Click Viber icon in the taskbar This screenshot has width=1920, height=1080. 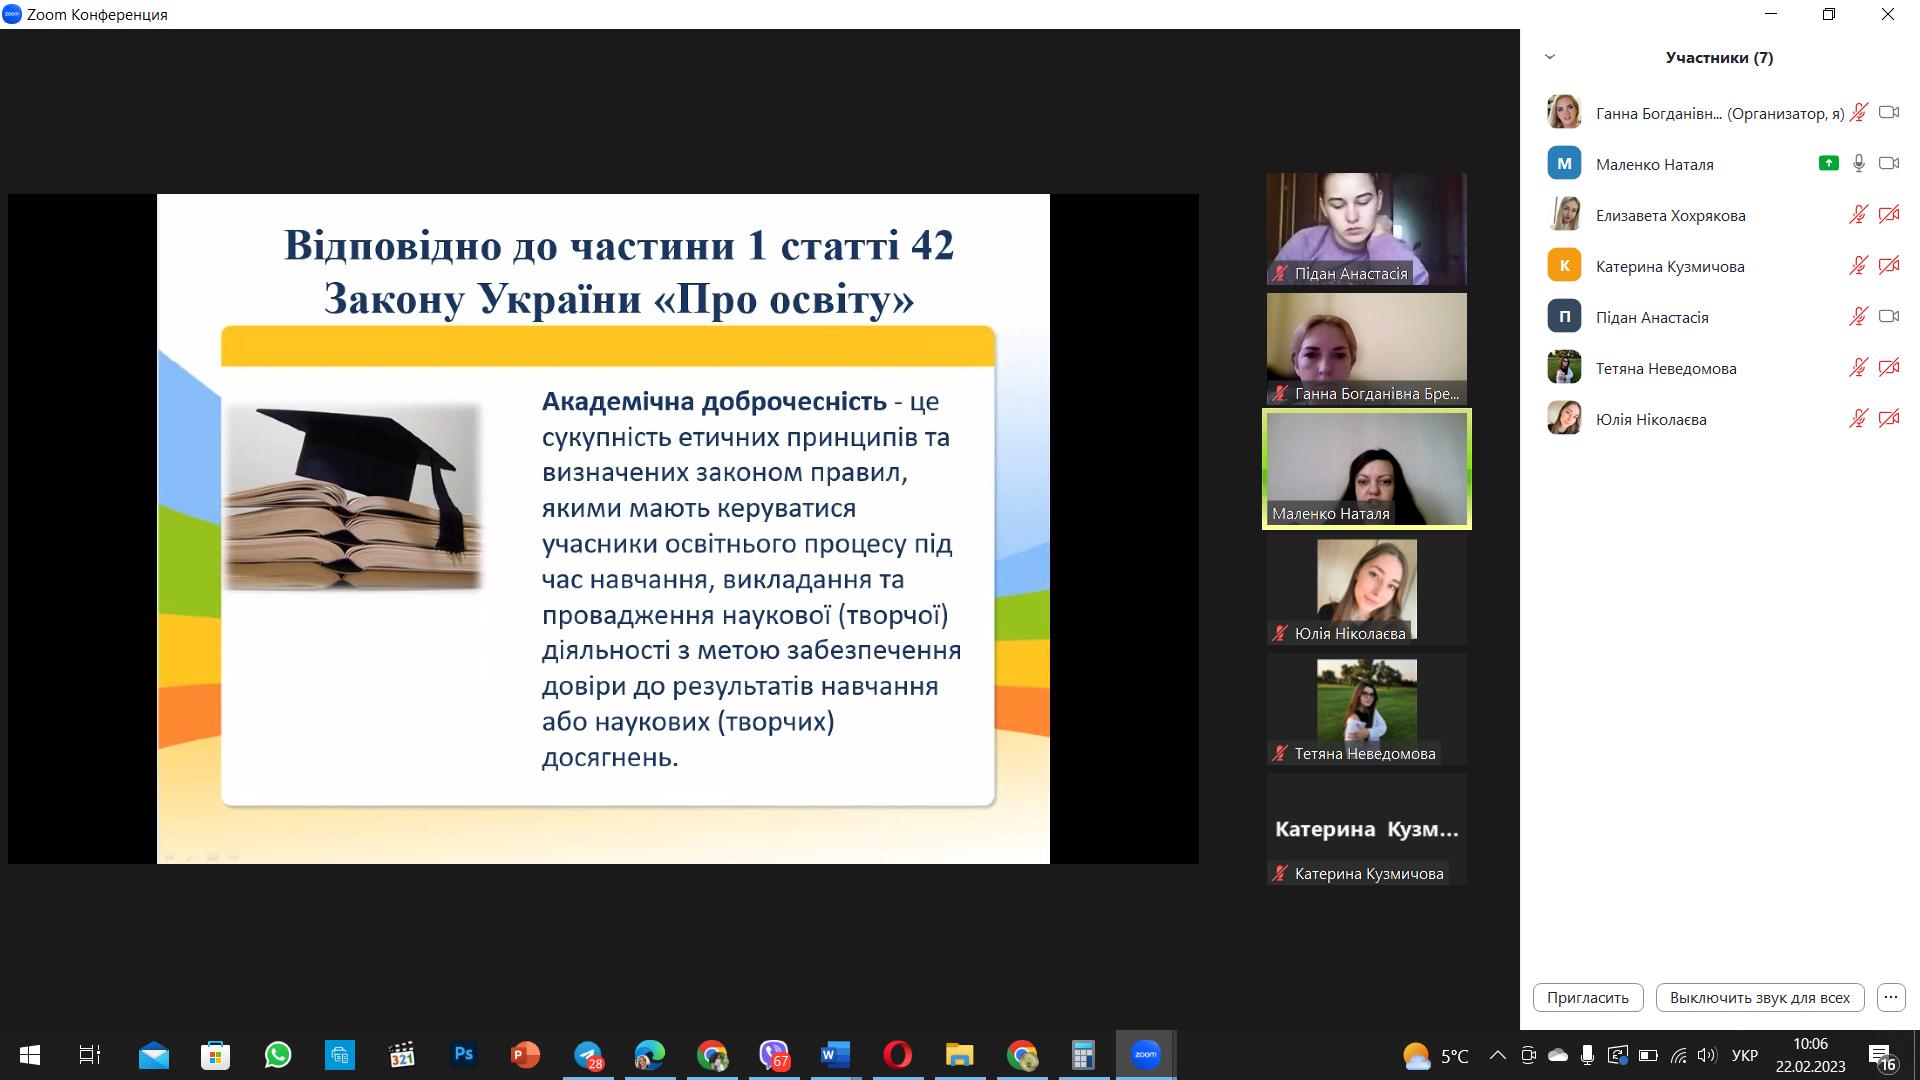pyautogui.click(x=773, y=1055)
